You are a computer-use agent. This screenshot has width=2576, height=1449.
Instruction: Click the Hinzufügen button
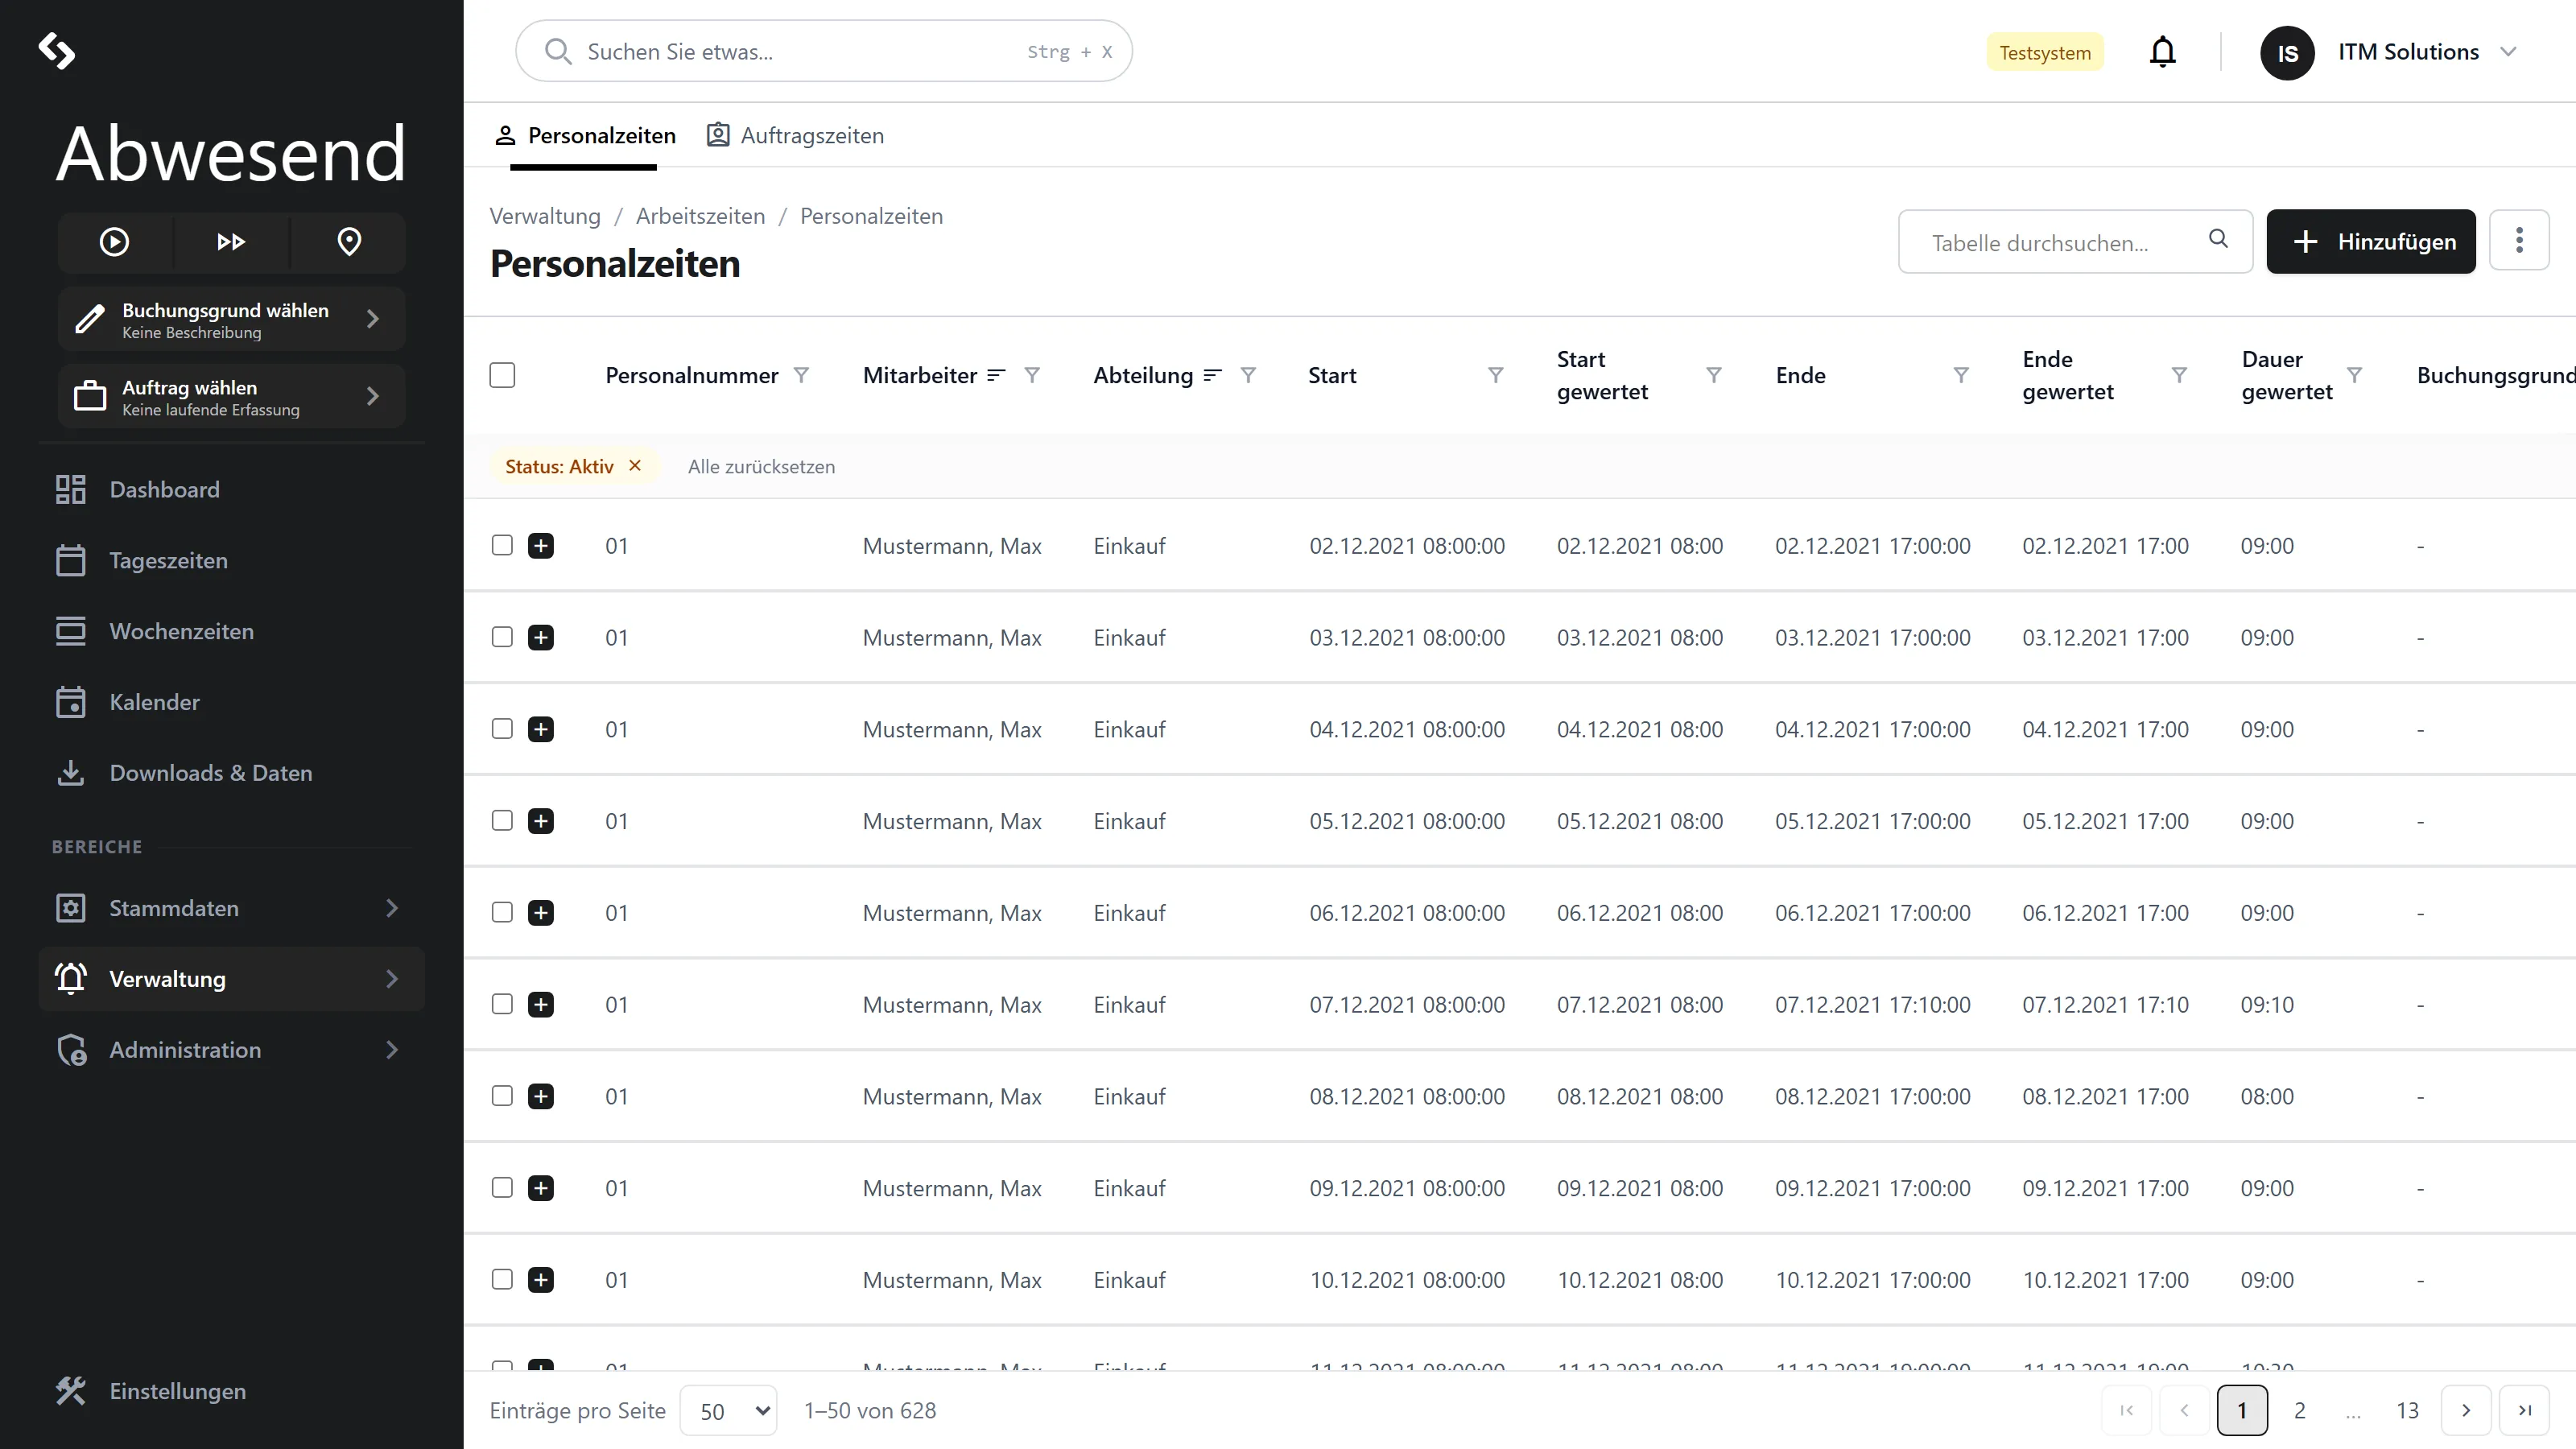(2371, 241)
